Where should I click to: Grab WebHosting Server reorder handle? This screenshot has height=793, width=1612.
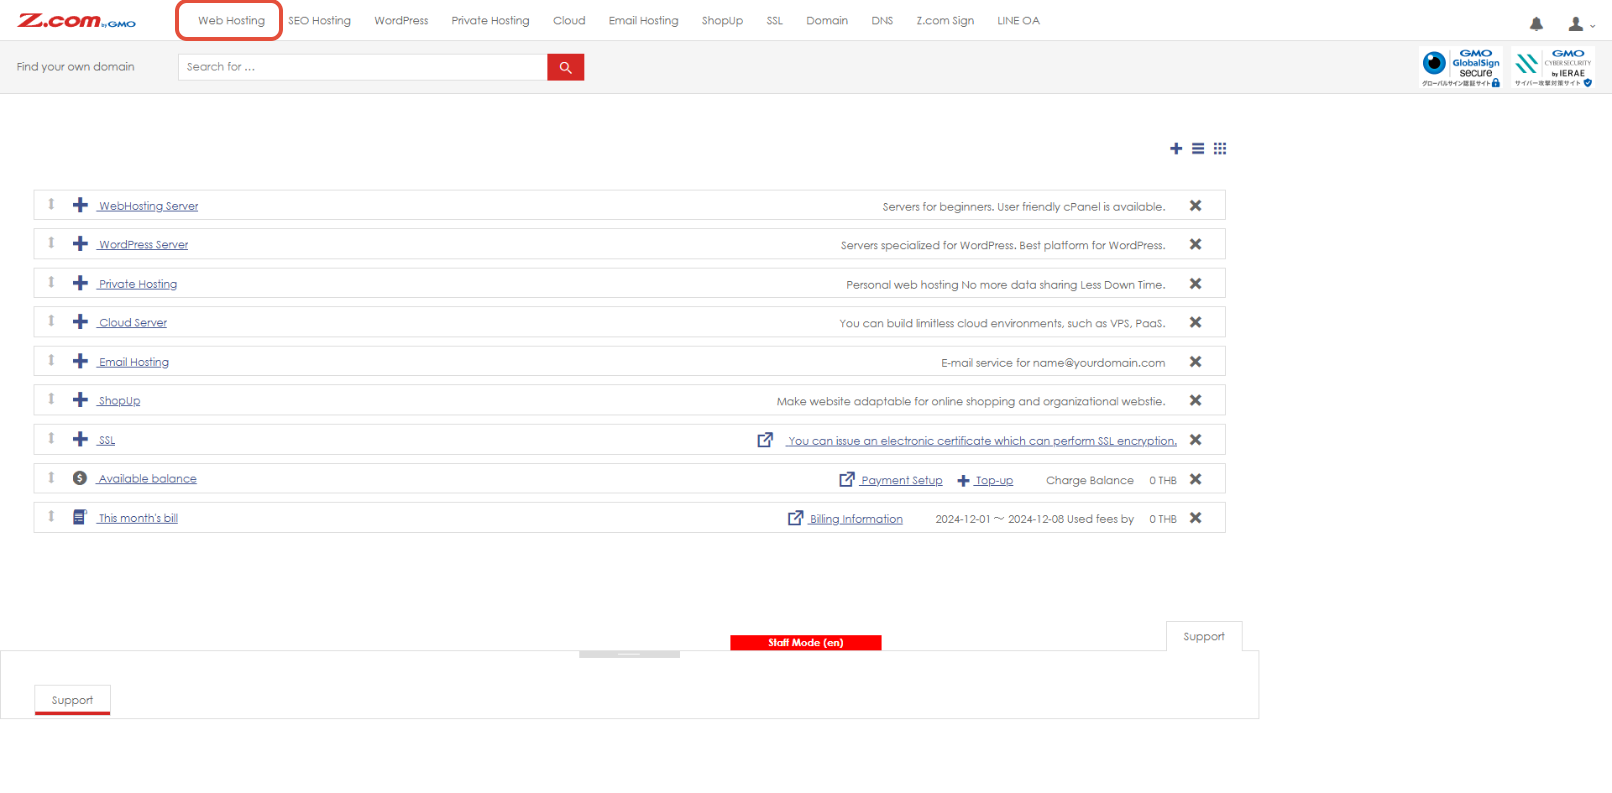[x=51, y=204]
